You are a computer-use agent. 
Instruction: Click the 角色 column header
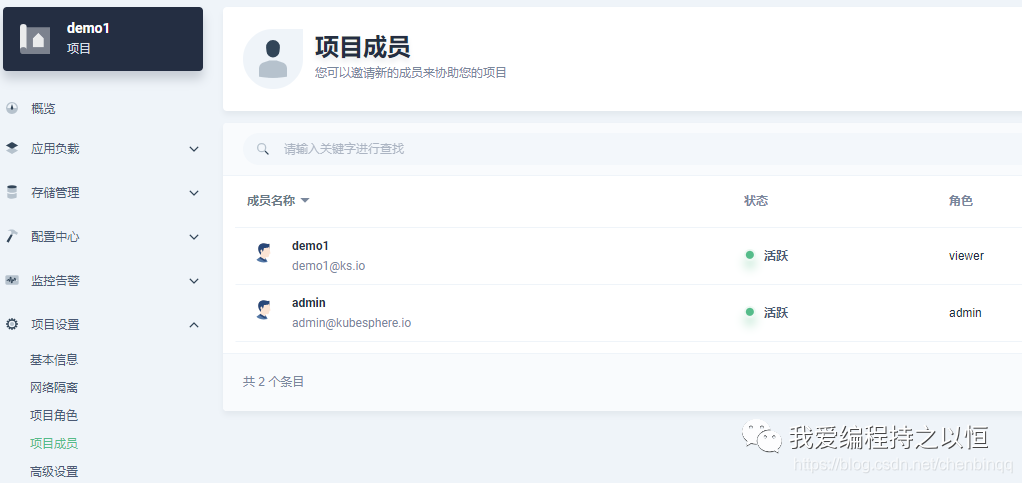point(961,201)
